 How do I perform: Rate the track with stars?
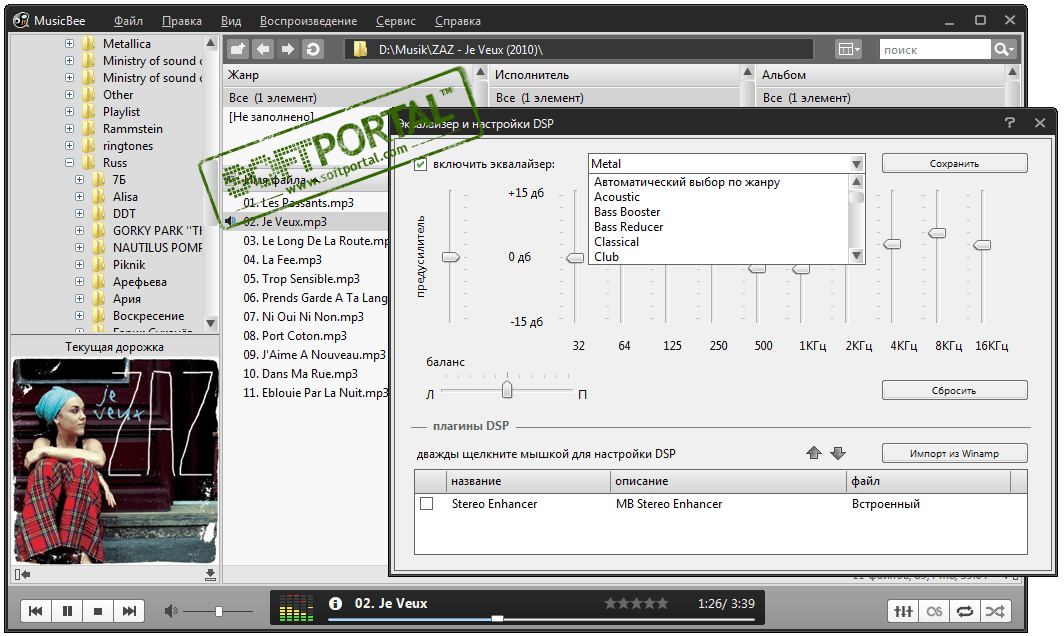pos(636,603)
